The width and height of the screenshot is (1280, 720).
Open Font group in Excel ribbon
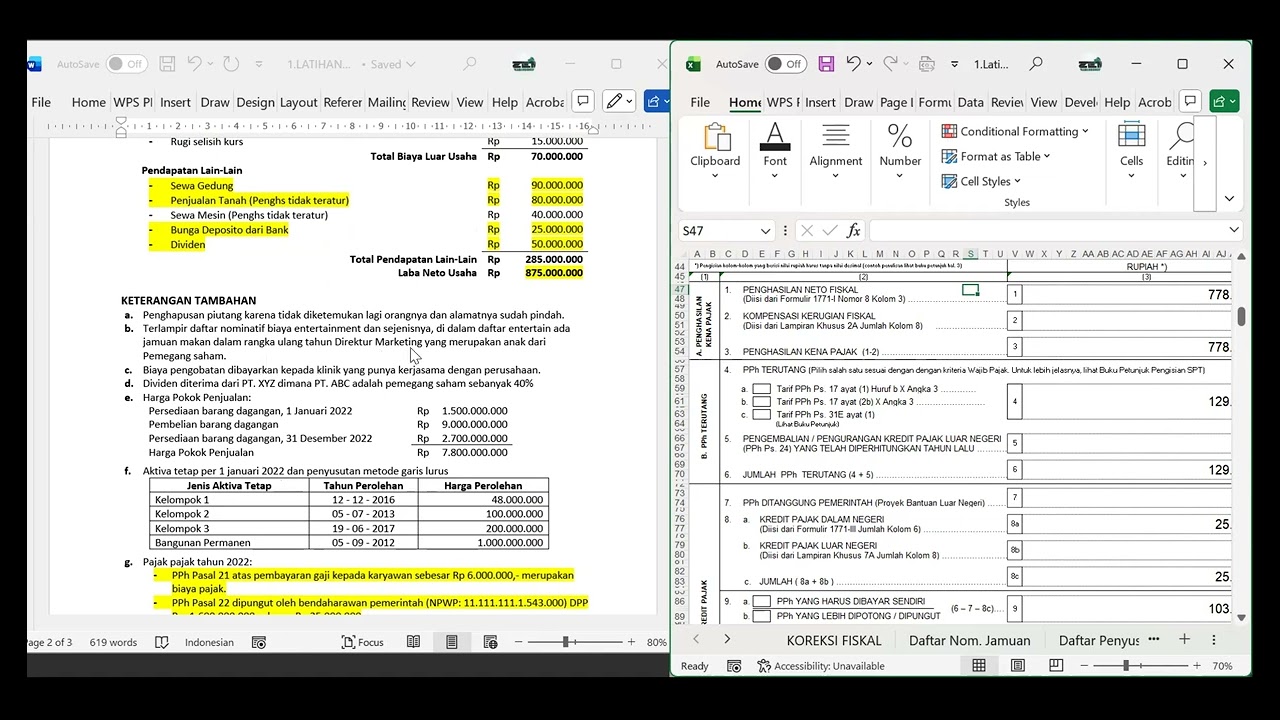(775, 151)
